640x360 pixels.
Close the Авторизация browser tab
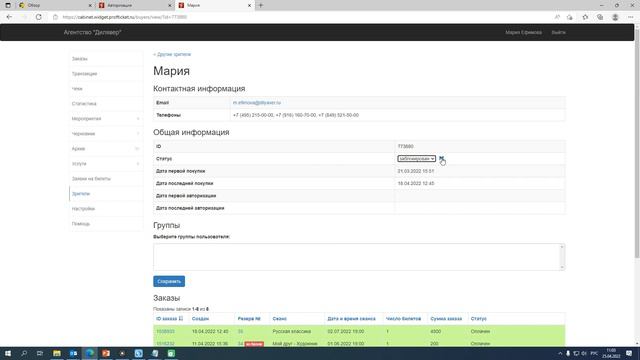click(x=170, y=5)
